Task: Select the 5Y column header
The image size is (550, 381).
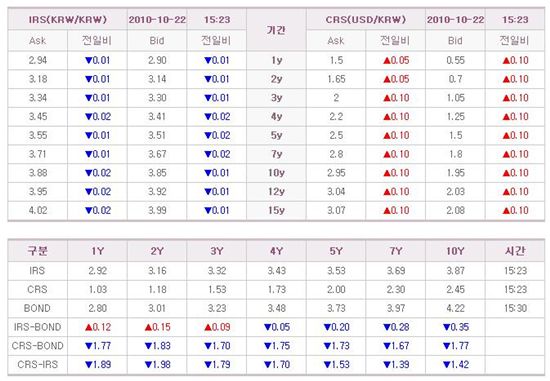Action: click(336, 251)
